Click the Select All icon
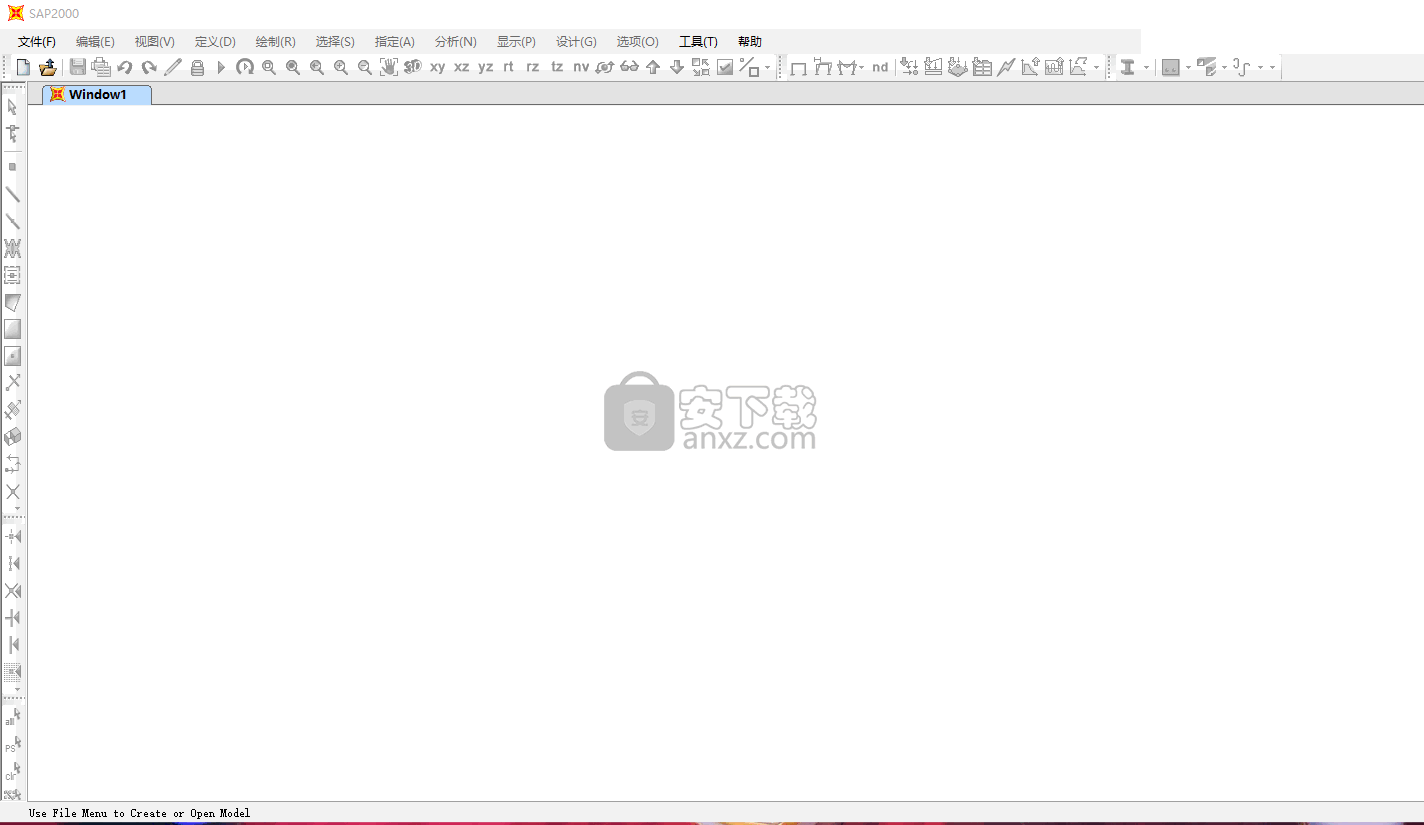1424x825 pixels. click(x=13, y=716)
